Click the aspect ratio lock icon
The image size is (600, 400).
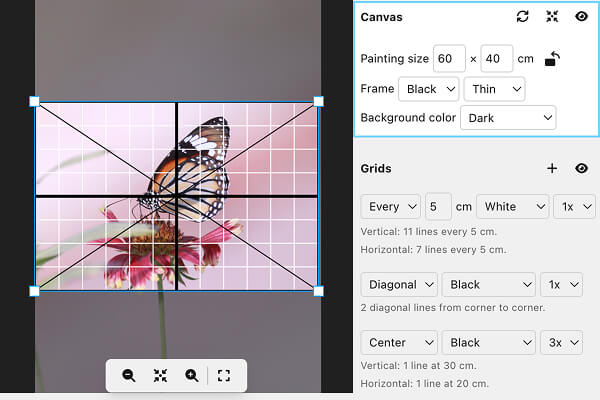click(552, 59)
